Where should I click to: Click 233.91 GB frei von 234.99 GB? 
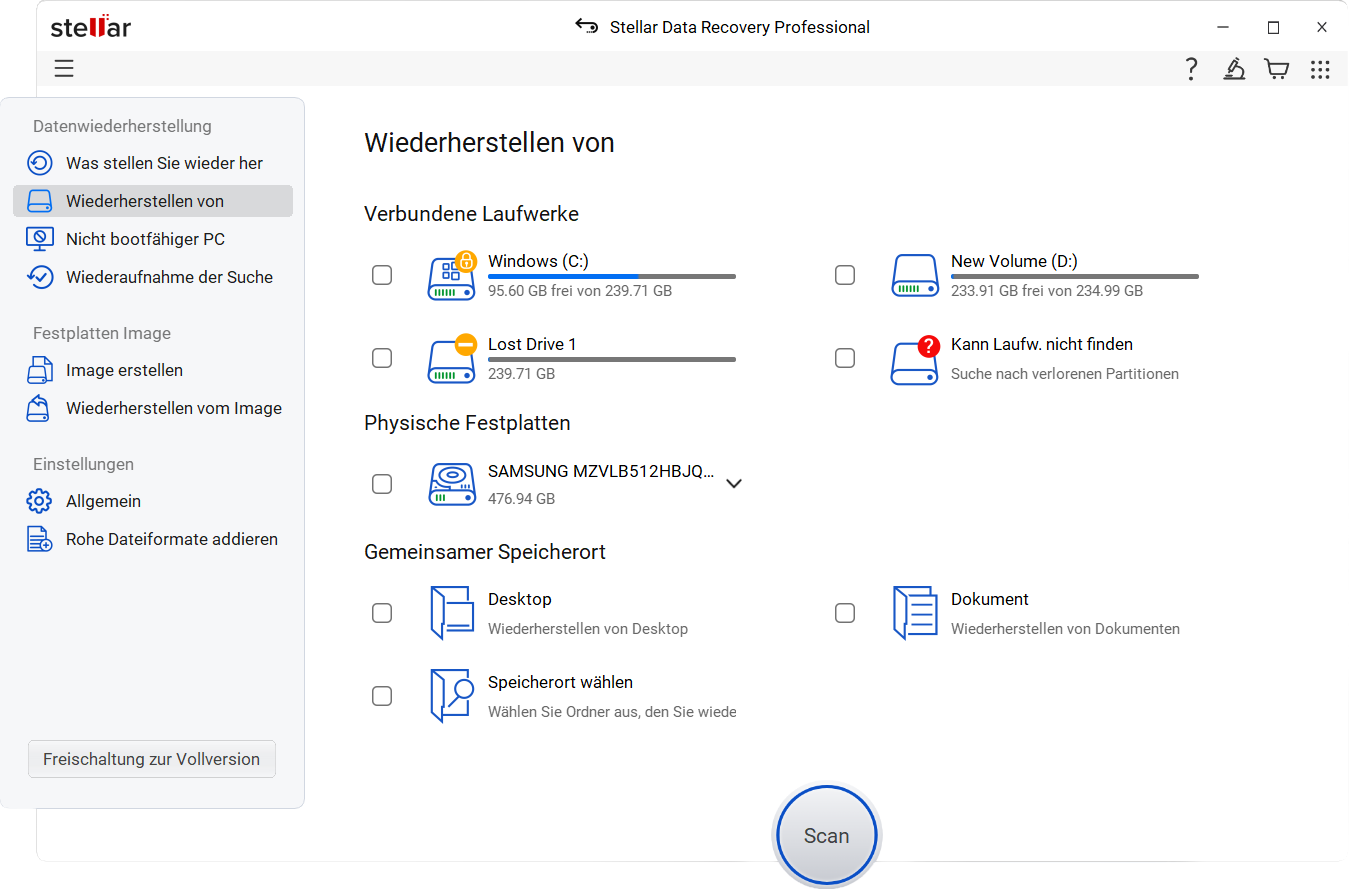point(1047,291)
